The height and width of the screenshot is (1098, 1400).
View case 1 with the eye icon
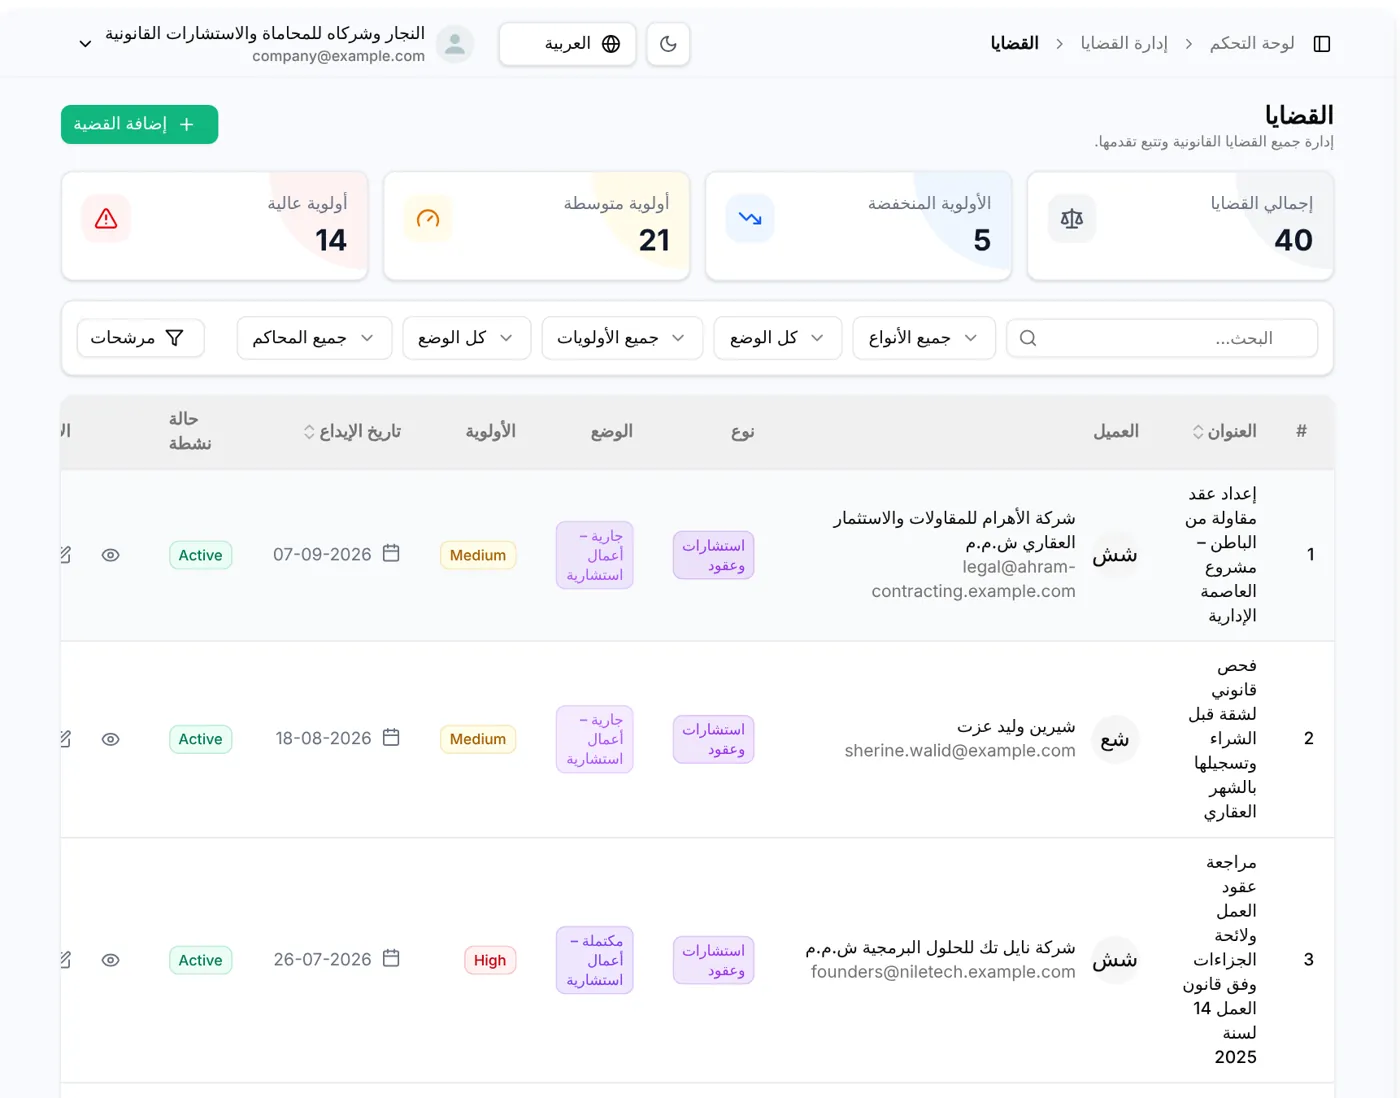(x=111, y=555)
